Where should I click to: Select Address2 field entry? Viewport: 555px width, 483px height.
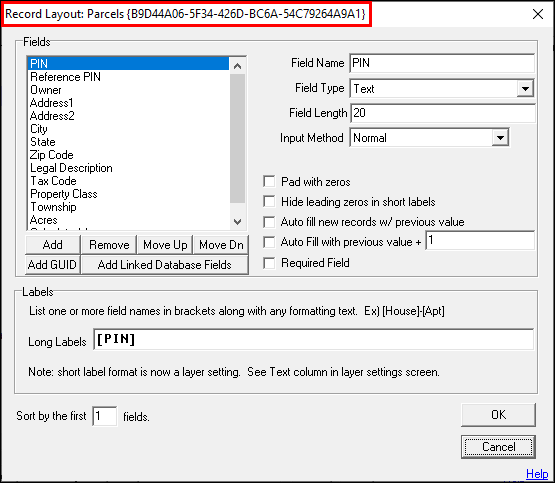[128, 116]
